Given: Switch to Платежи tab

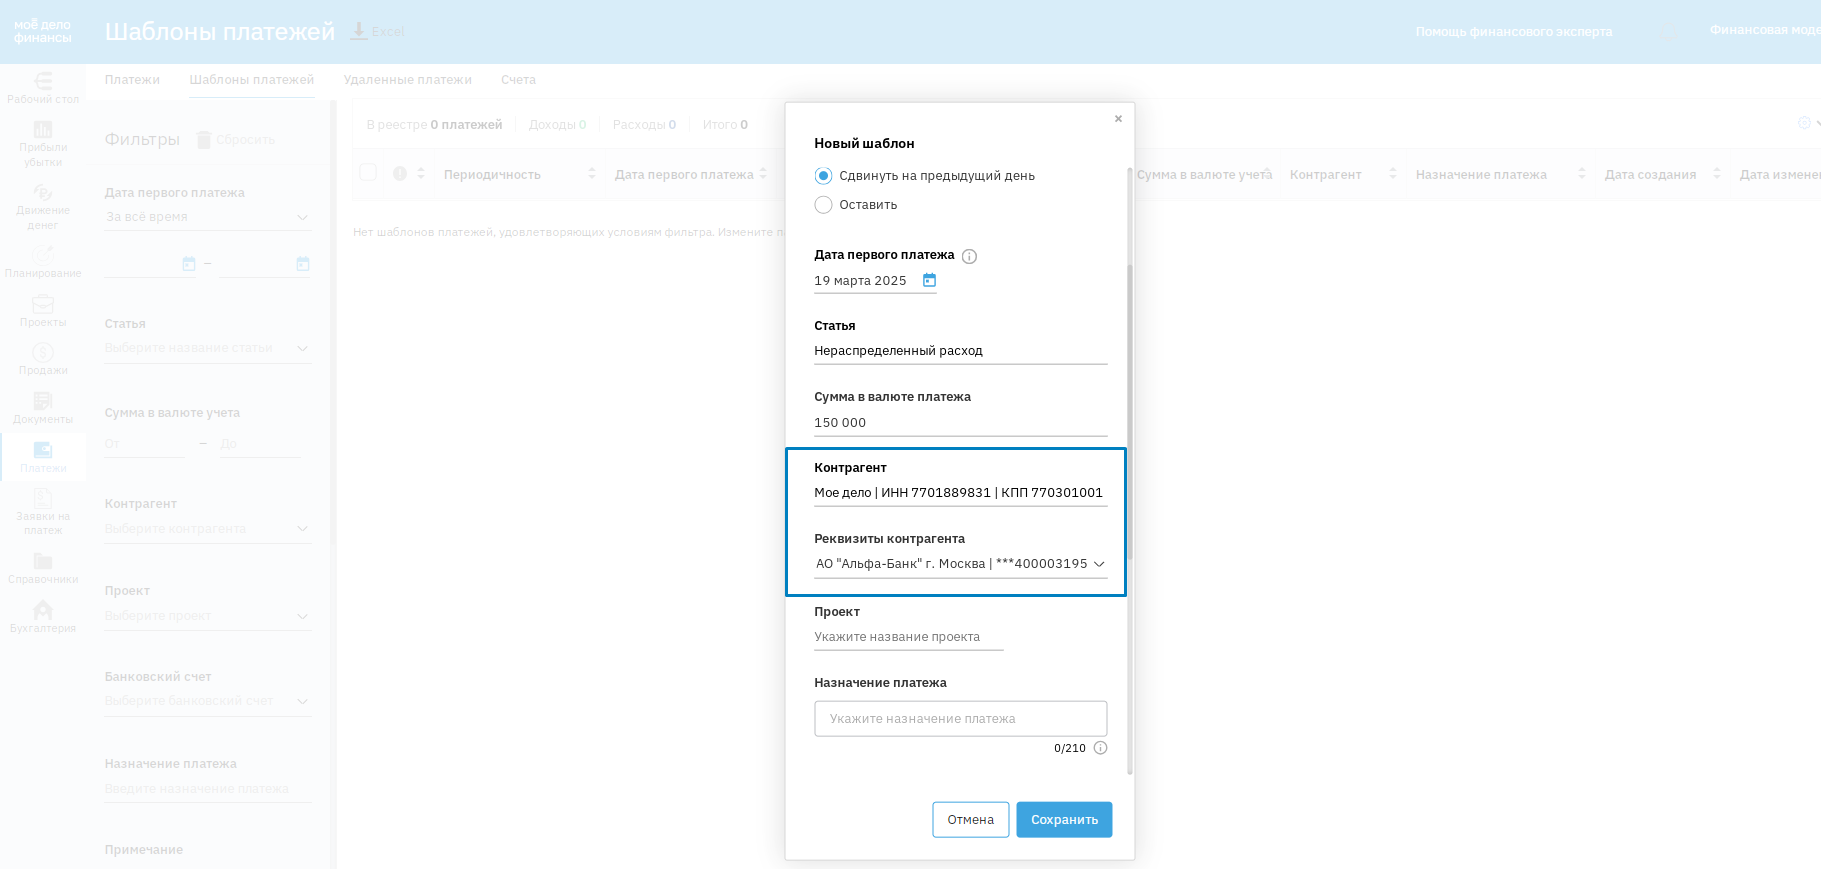Looking at the screenshot, I should [132, 80].
